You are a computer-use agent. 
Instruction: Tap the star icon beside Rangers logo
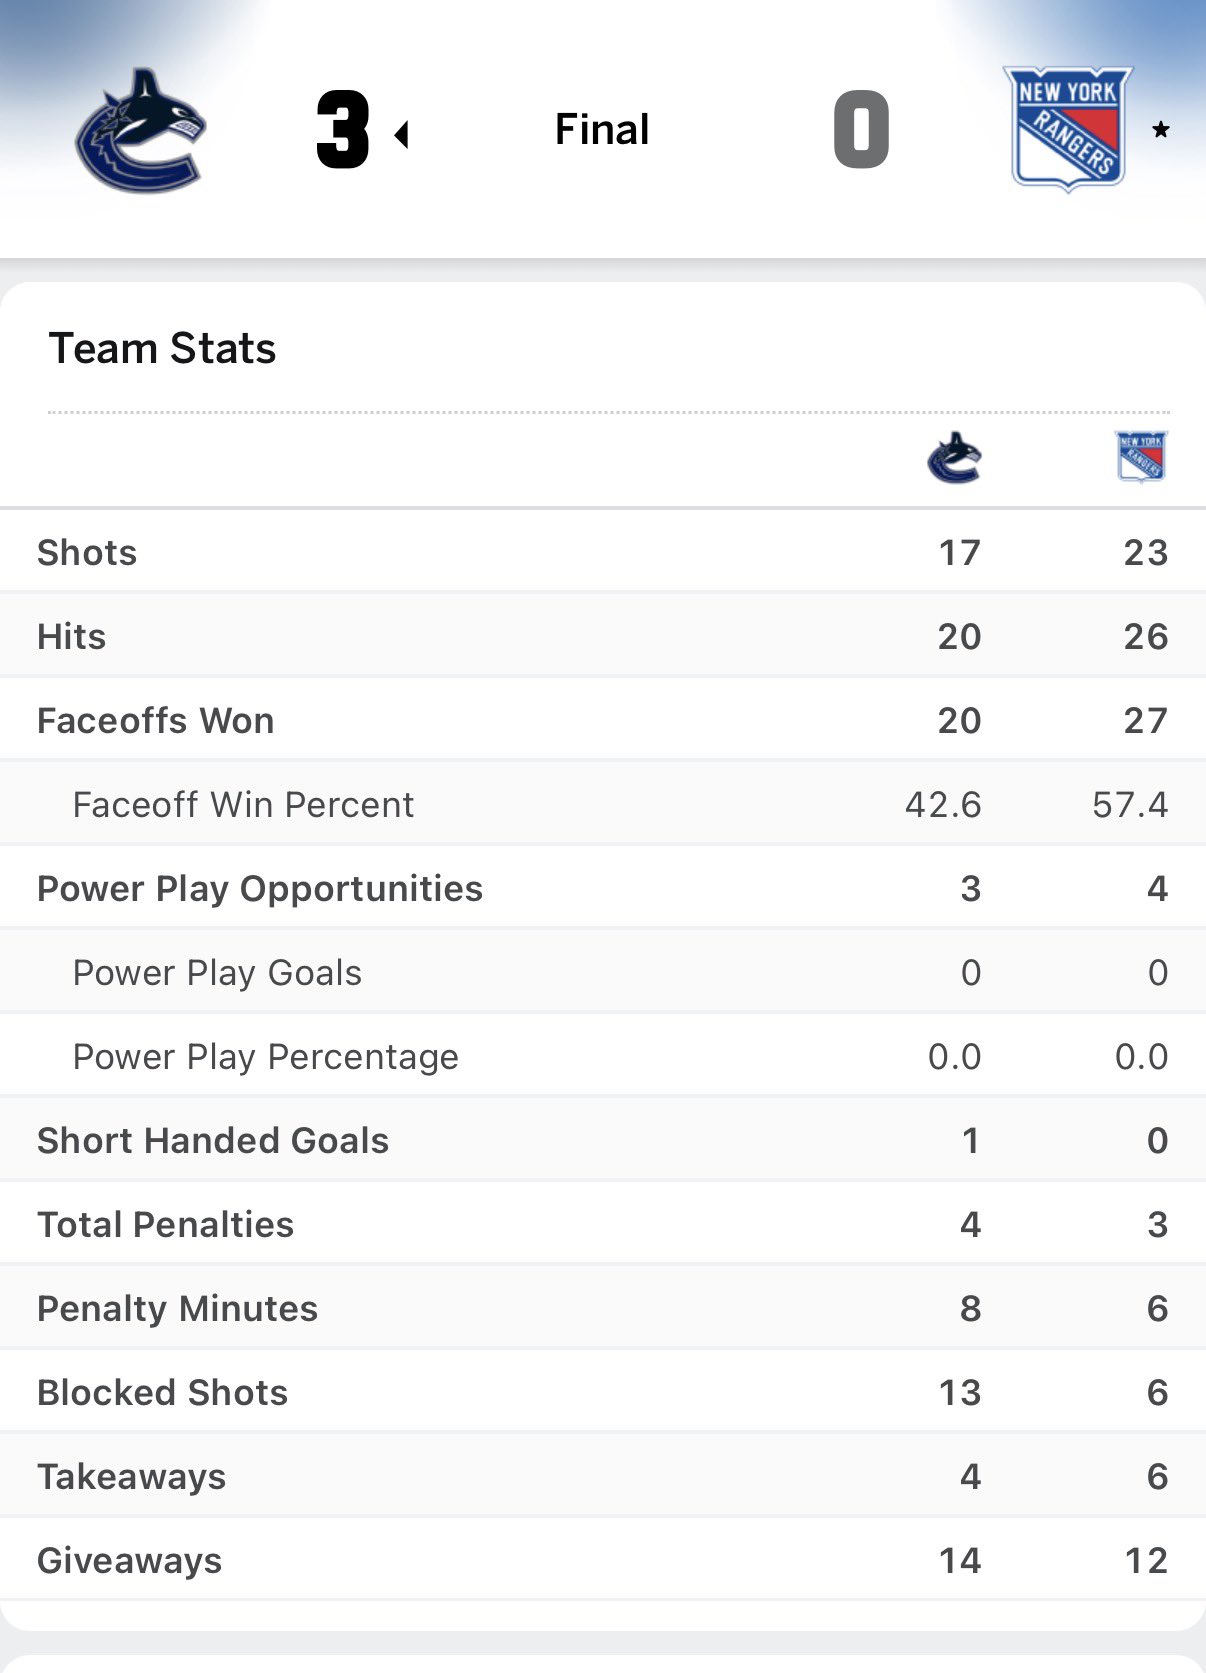click(1161, 130)
